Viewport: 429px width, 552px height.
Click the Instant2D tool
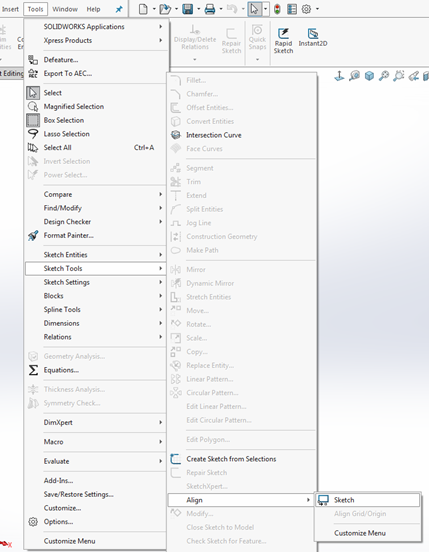tap(313, 37)
